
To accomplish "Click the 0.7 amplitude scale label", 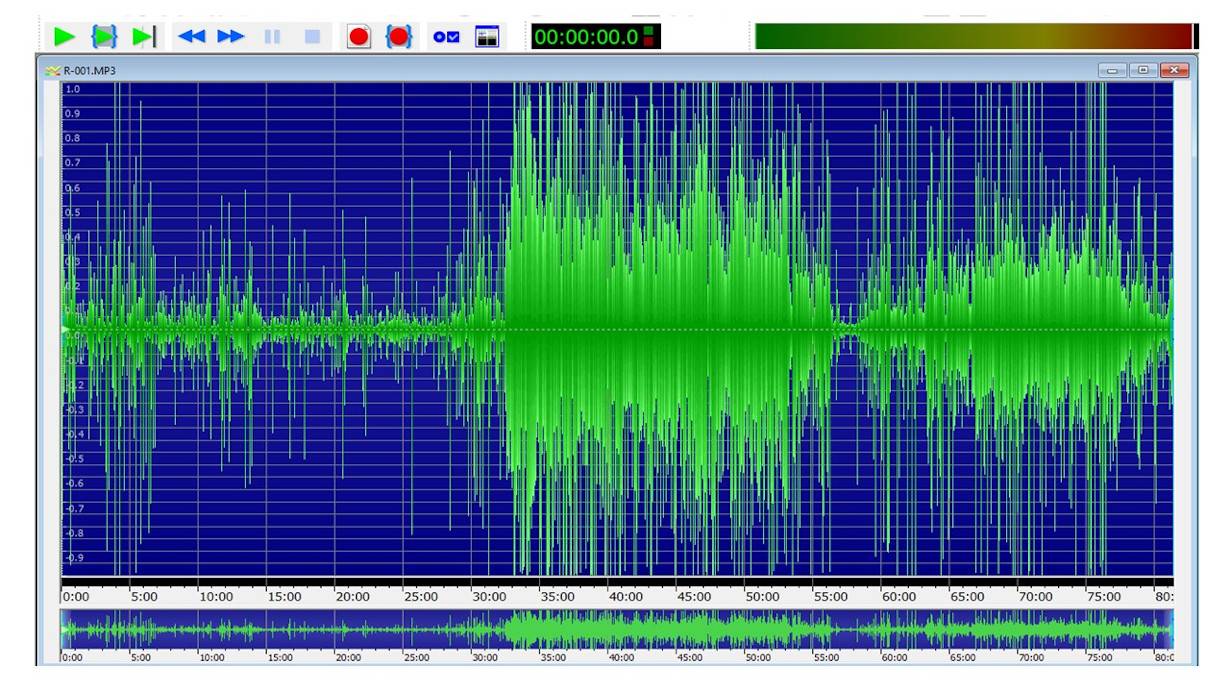I will pos(72,163).
